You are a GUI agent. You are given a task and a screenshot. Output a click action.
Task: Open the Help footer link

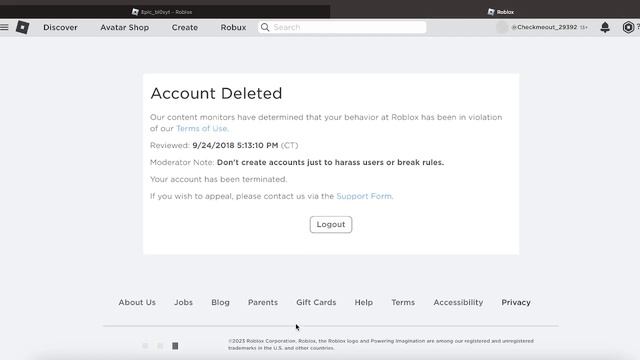pos(364,302)
